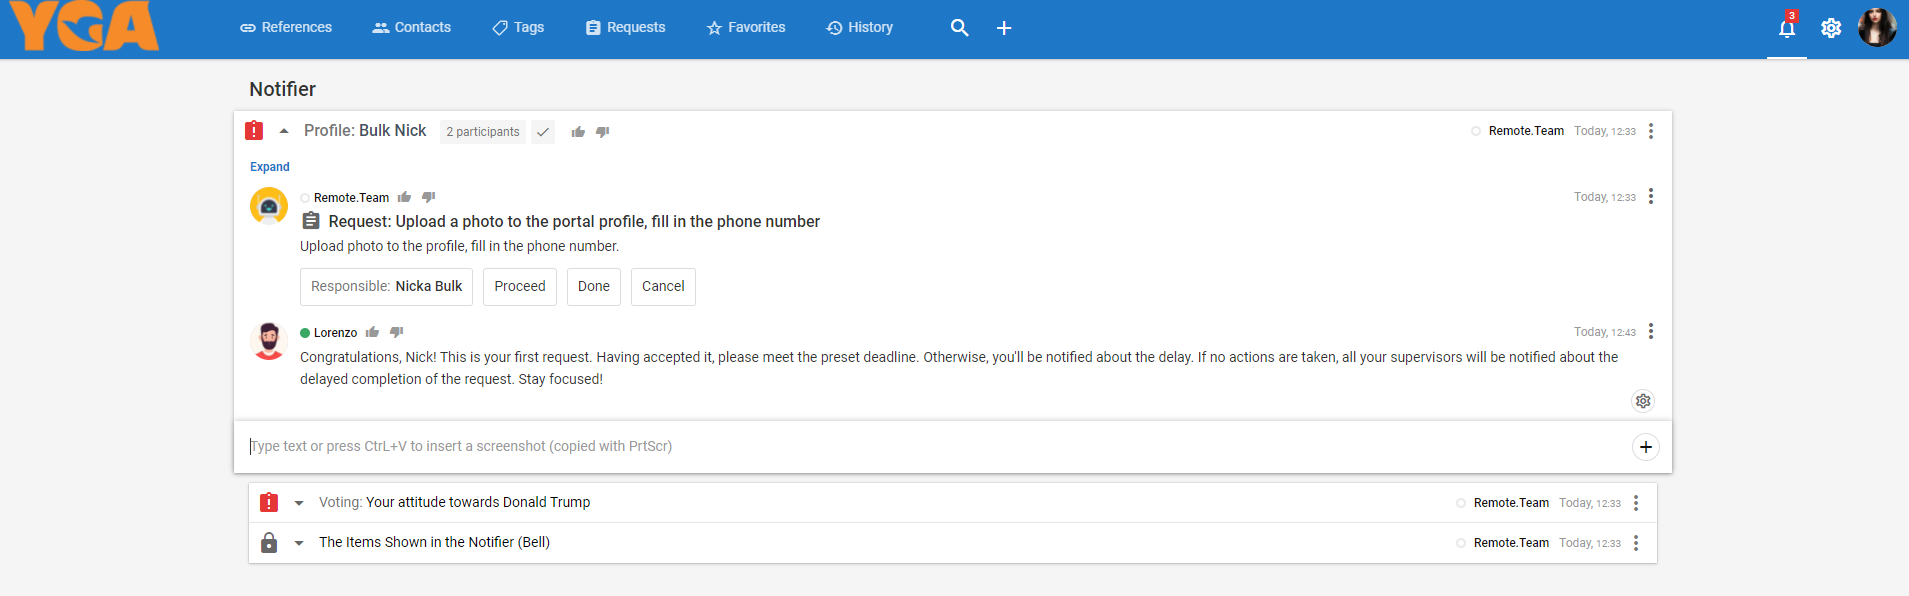Open the Requests section
The width and height of the screenshot is (1909, 596).
tap(626, 28)
